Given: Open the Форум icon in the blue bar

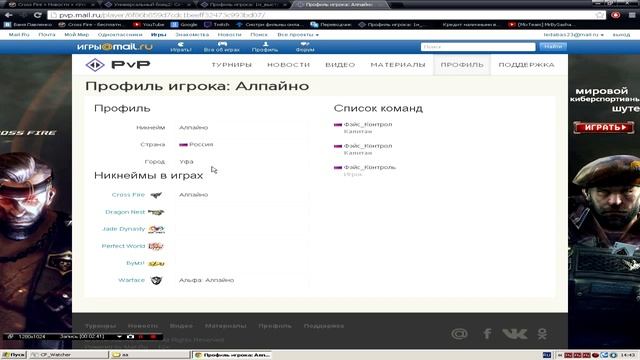Looking at the screenshot, I should click(305, 47).
